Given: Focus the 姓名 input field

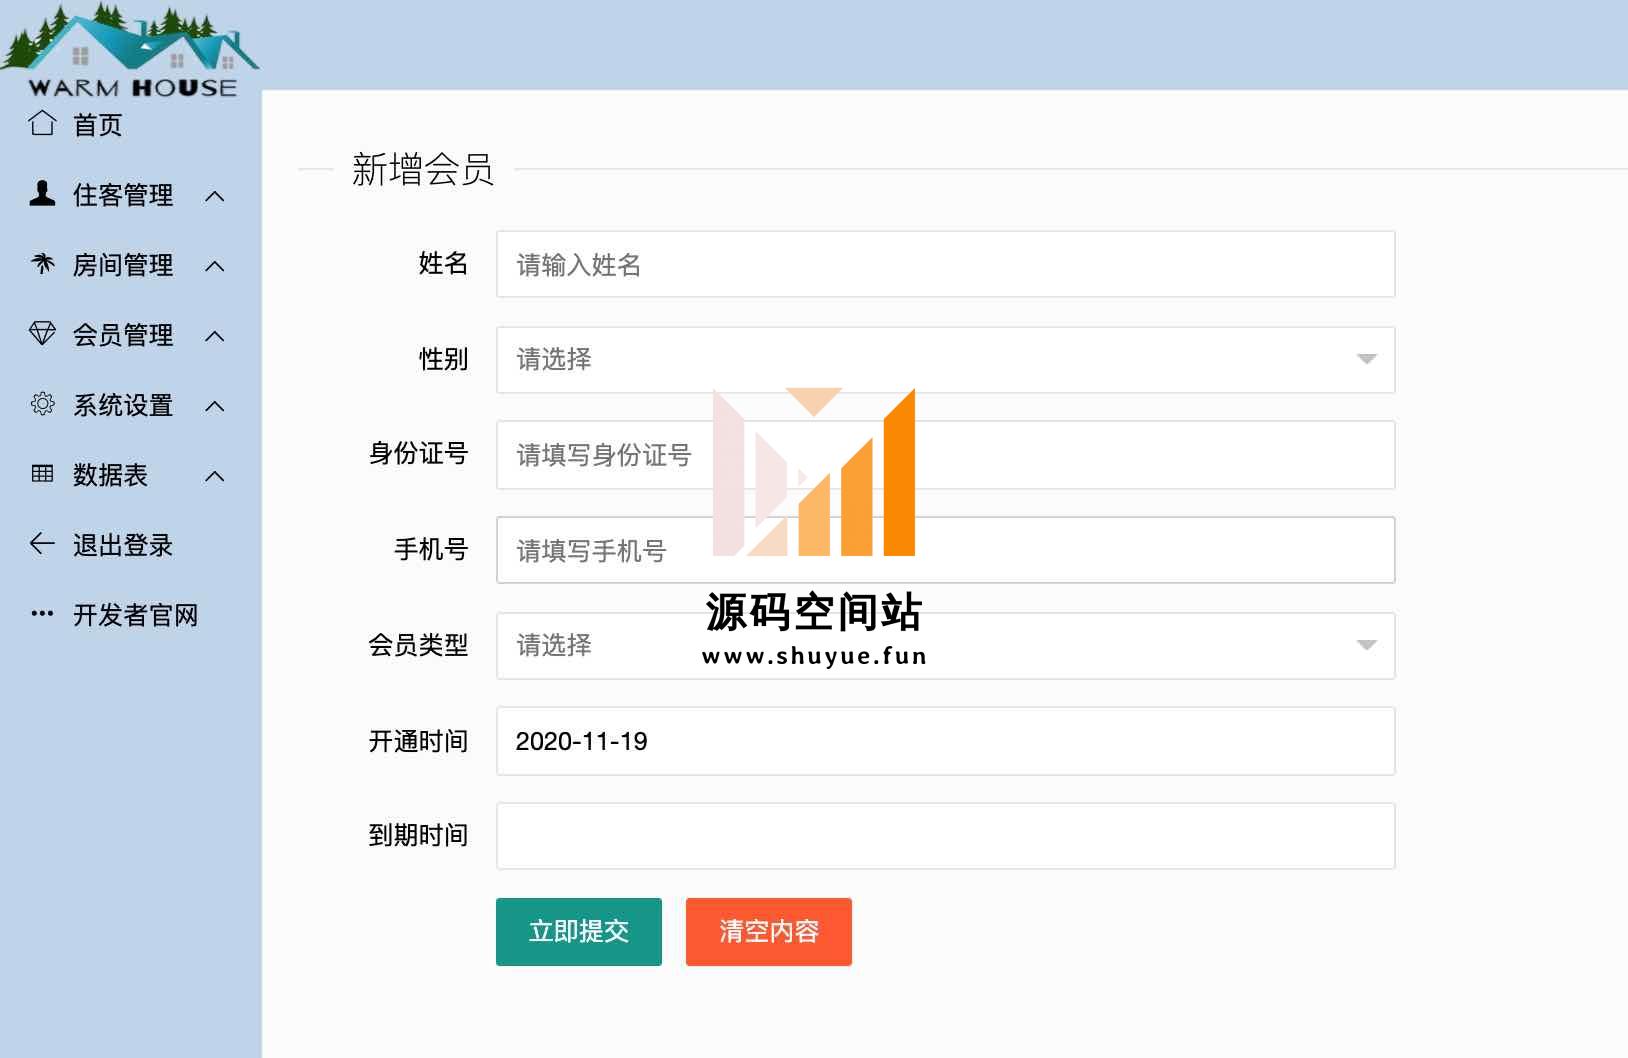Looking at the screenshot, I should click(x=945, y=264).
